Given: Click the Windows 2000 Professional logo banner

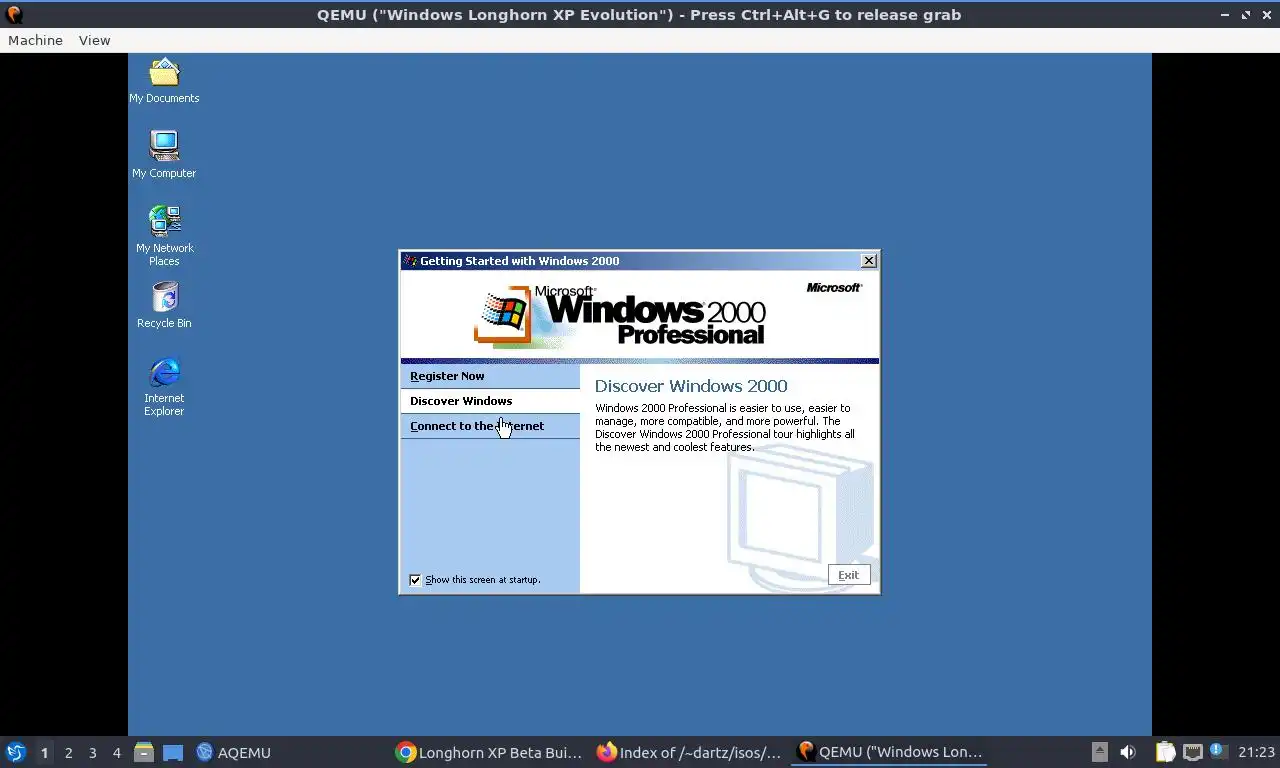Looking at the screenshot, I should coord(620,315).
